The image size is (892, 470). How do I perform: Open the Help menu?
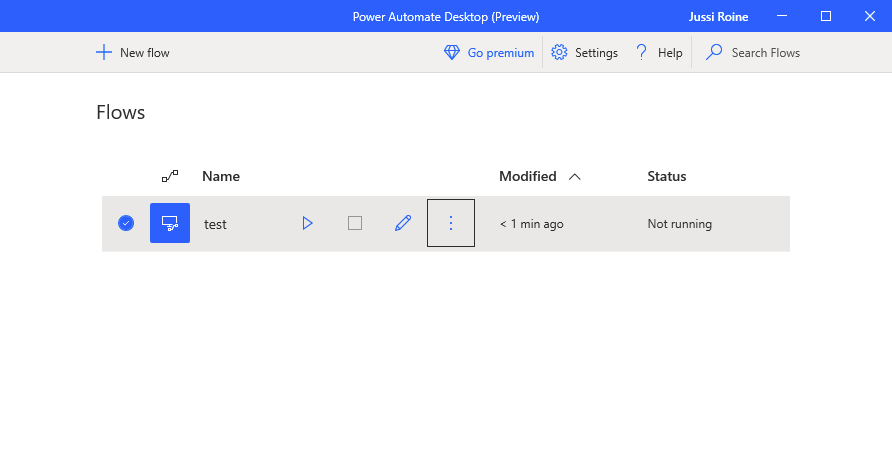pyautogui.click(x=659, y=52)
